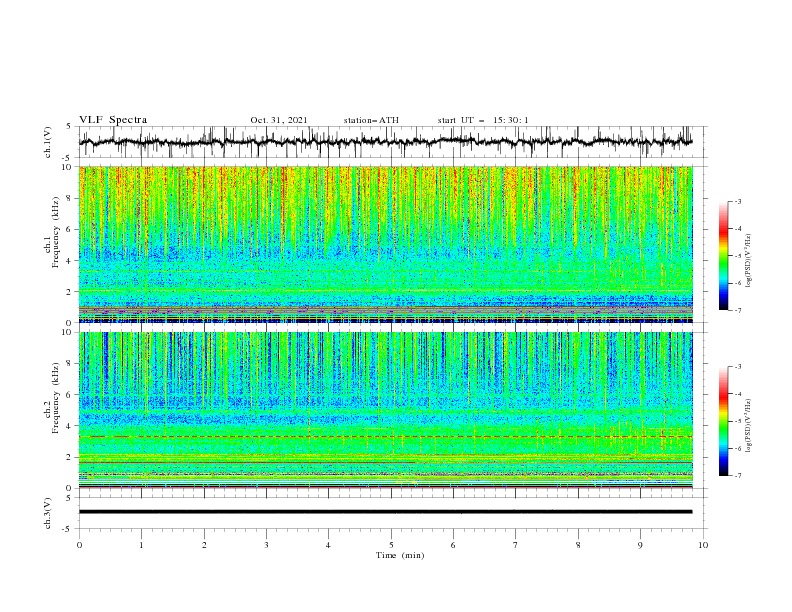Click the '-7' value on ch.2 colorbar

click(x=738, y=475)
